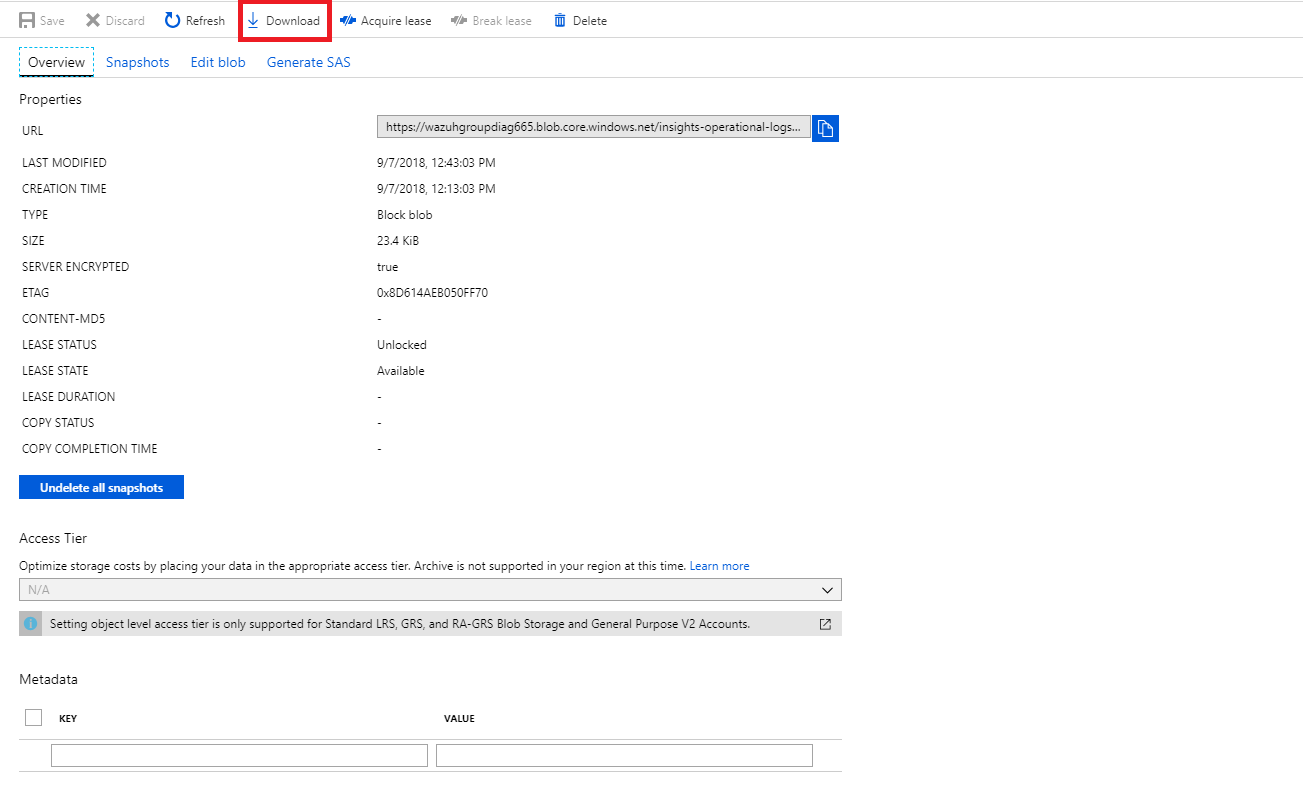Screen dimensions: 1308x787
Task: Click the Download arrow icon
Action: point(253,20)
